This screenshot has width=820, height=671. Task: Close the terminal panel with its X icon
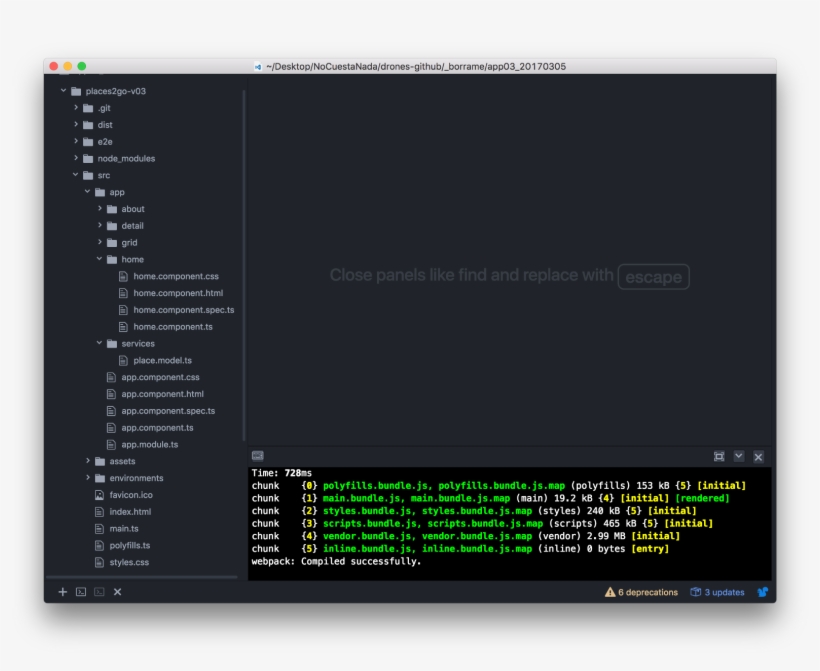(758, 457)
